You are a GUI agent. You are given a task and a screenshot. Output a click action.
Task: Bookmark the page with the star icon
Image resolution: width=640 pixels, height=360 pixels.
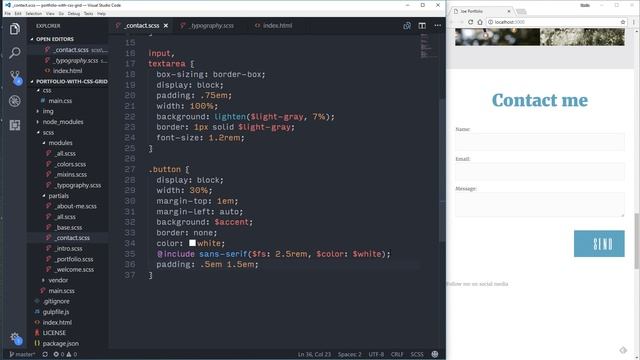[x=623, y=22]
